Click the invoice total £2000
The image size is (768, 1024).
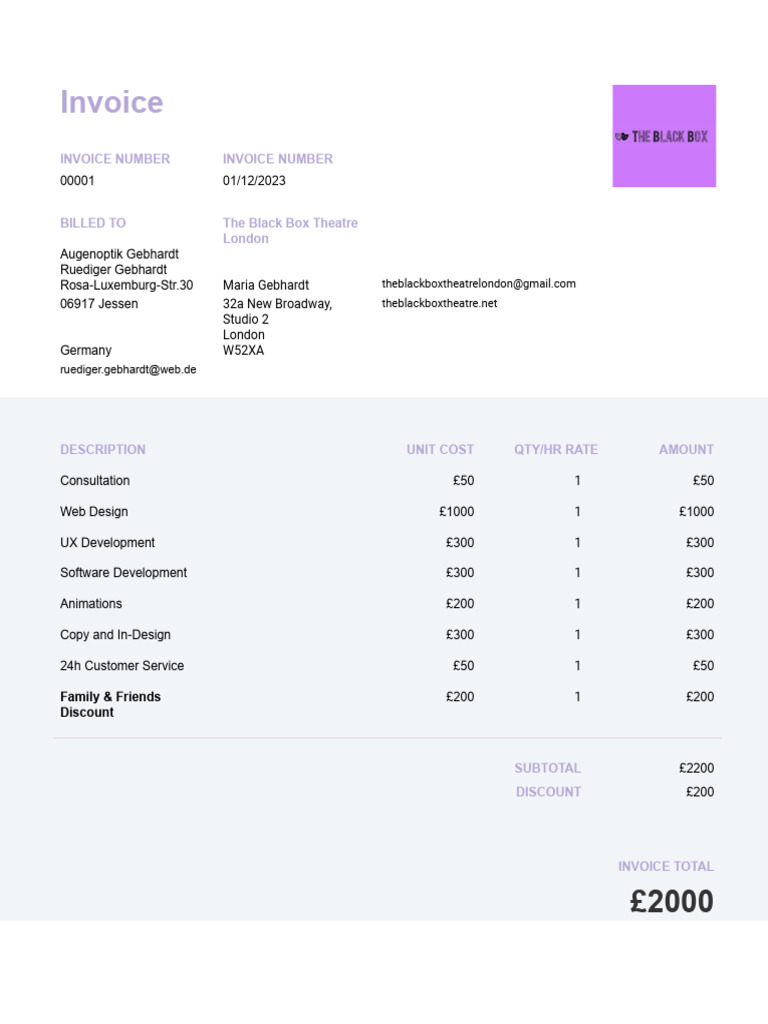(671, 901)
